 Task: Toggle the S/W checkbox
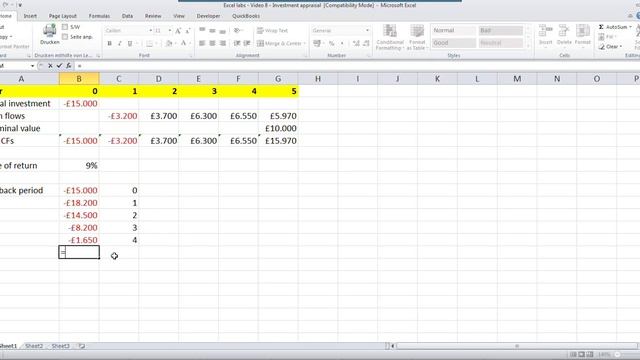(x=65, y=27)
